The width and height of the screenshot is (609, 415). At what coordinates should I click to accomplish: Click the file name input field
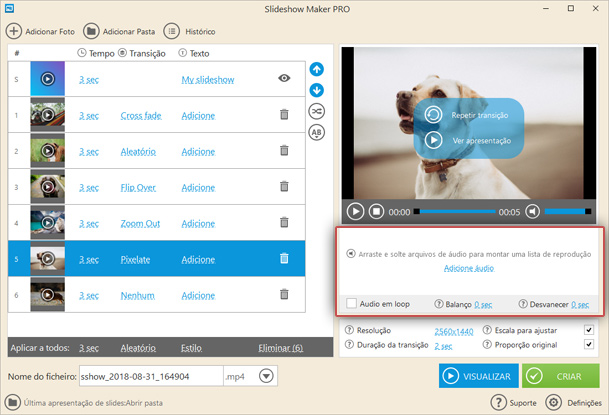pos(151,376)
